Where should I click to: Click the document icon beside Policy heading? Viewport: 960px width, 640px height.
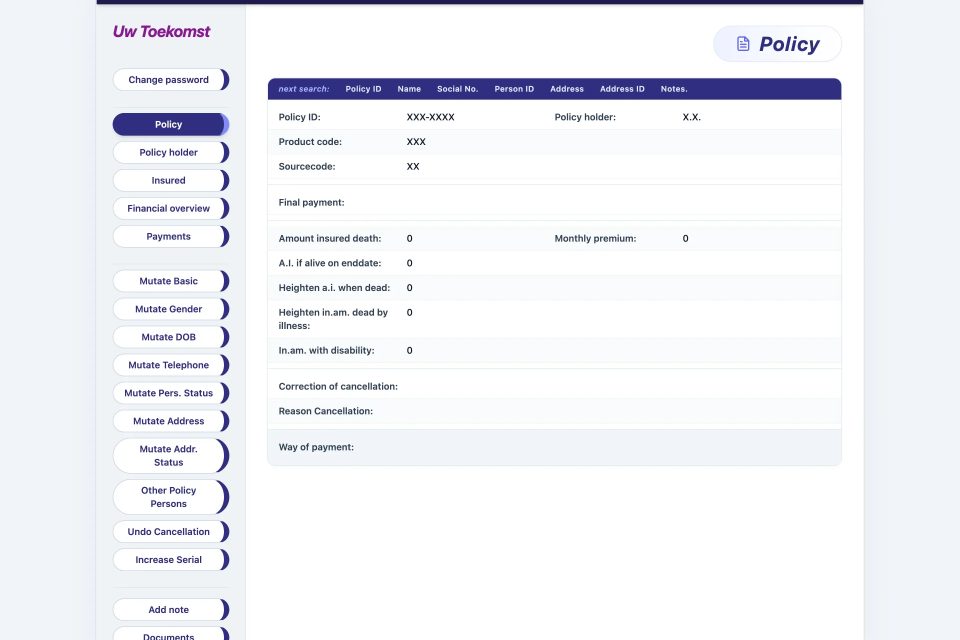743,43
